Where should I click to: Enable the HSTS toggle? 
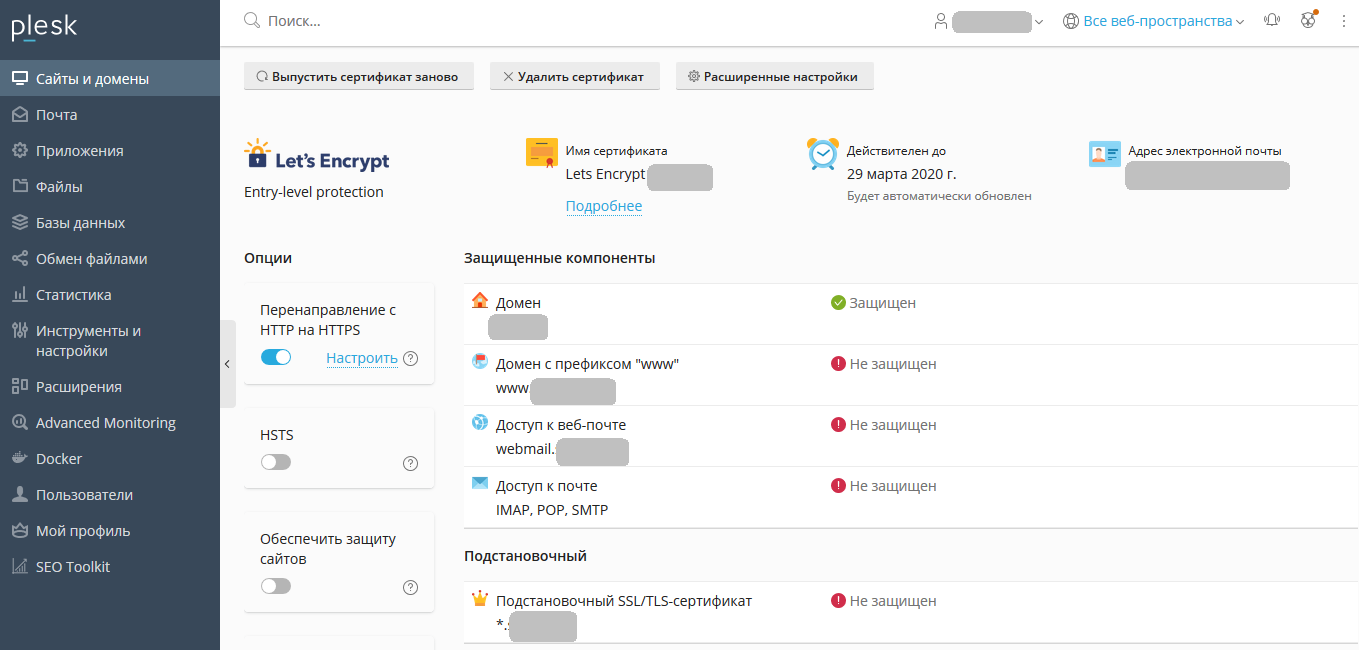276,462
